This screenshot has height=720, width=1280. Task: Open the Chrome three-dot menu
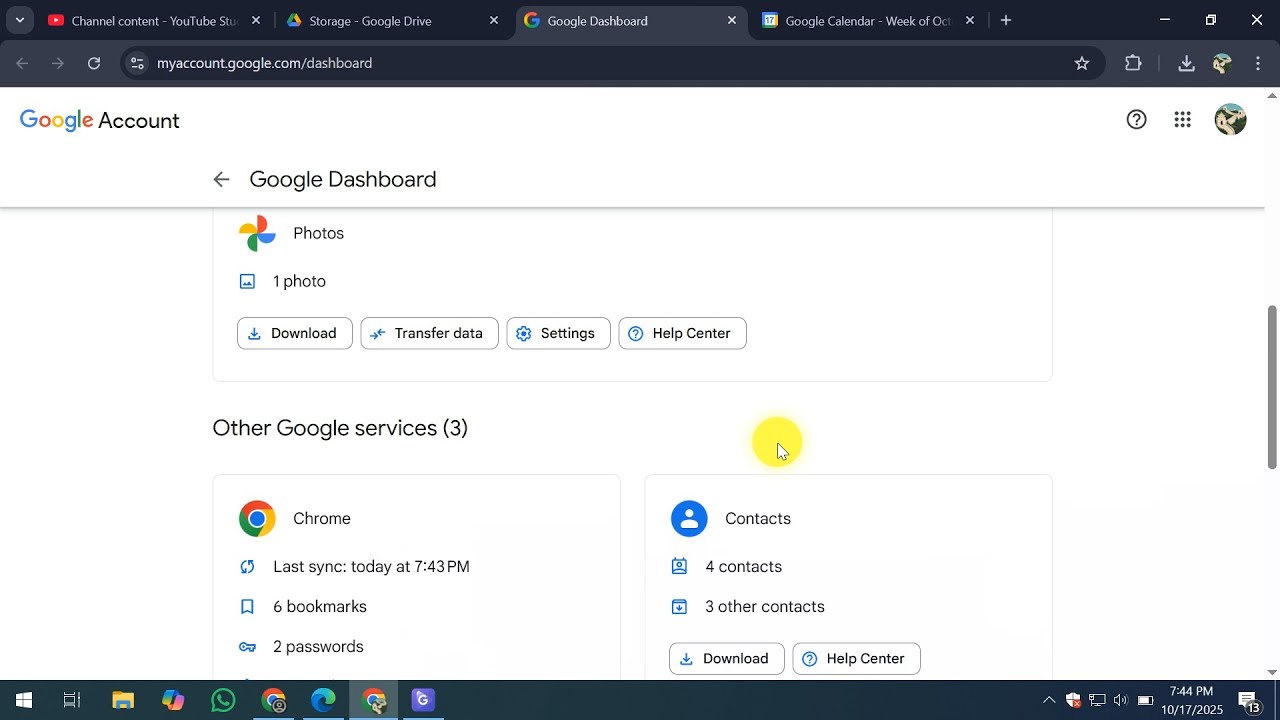click(1258, 63)
